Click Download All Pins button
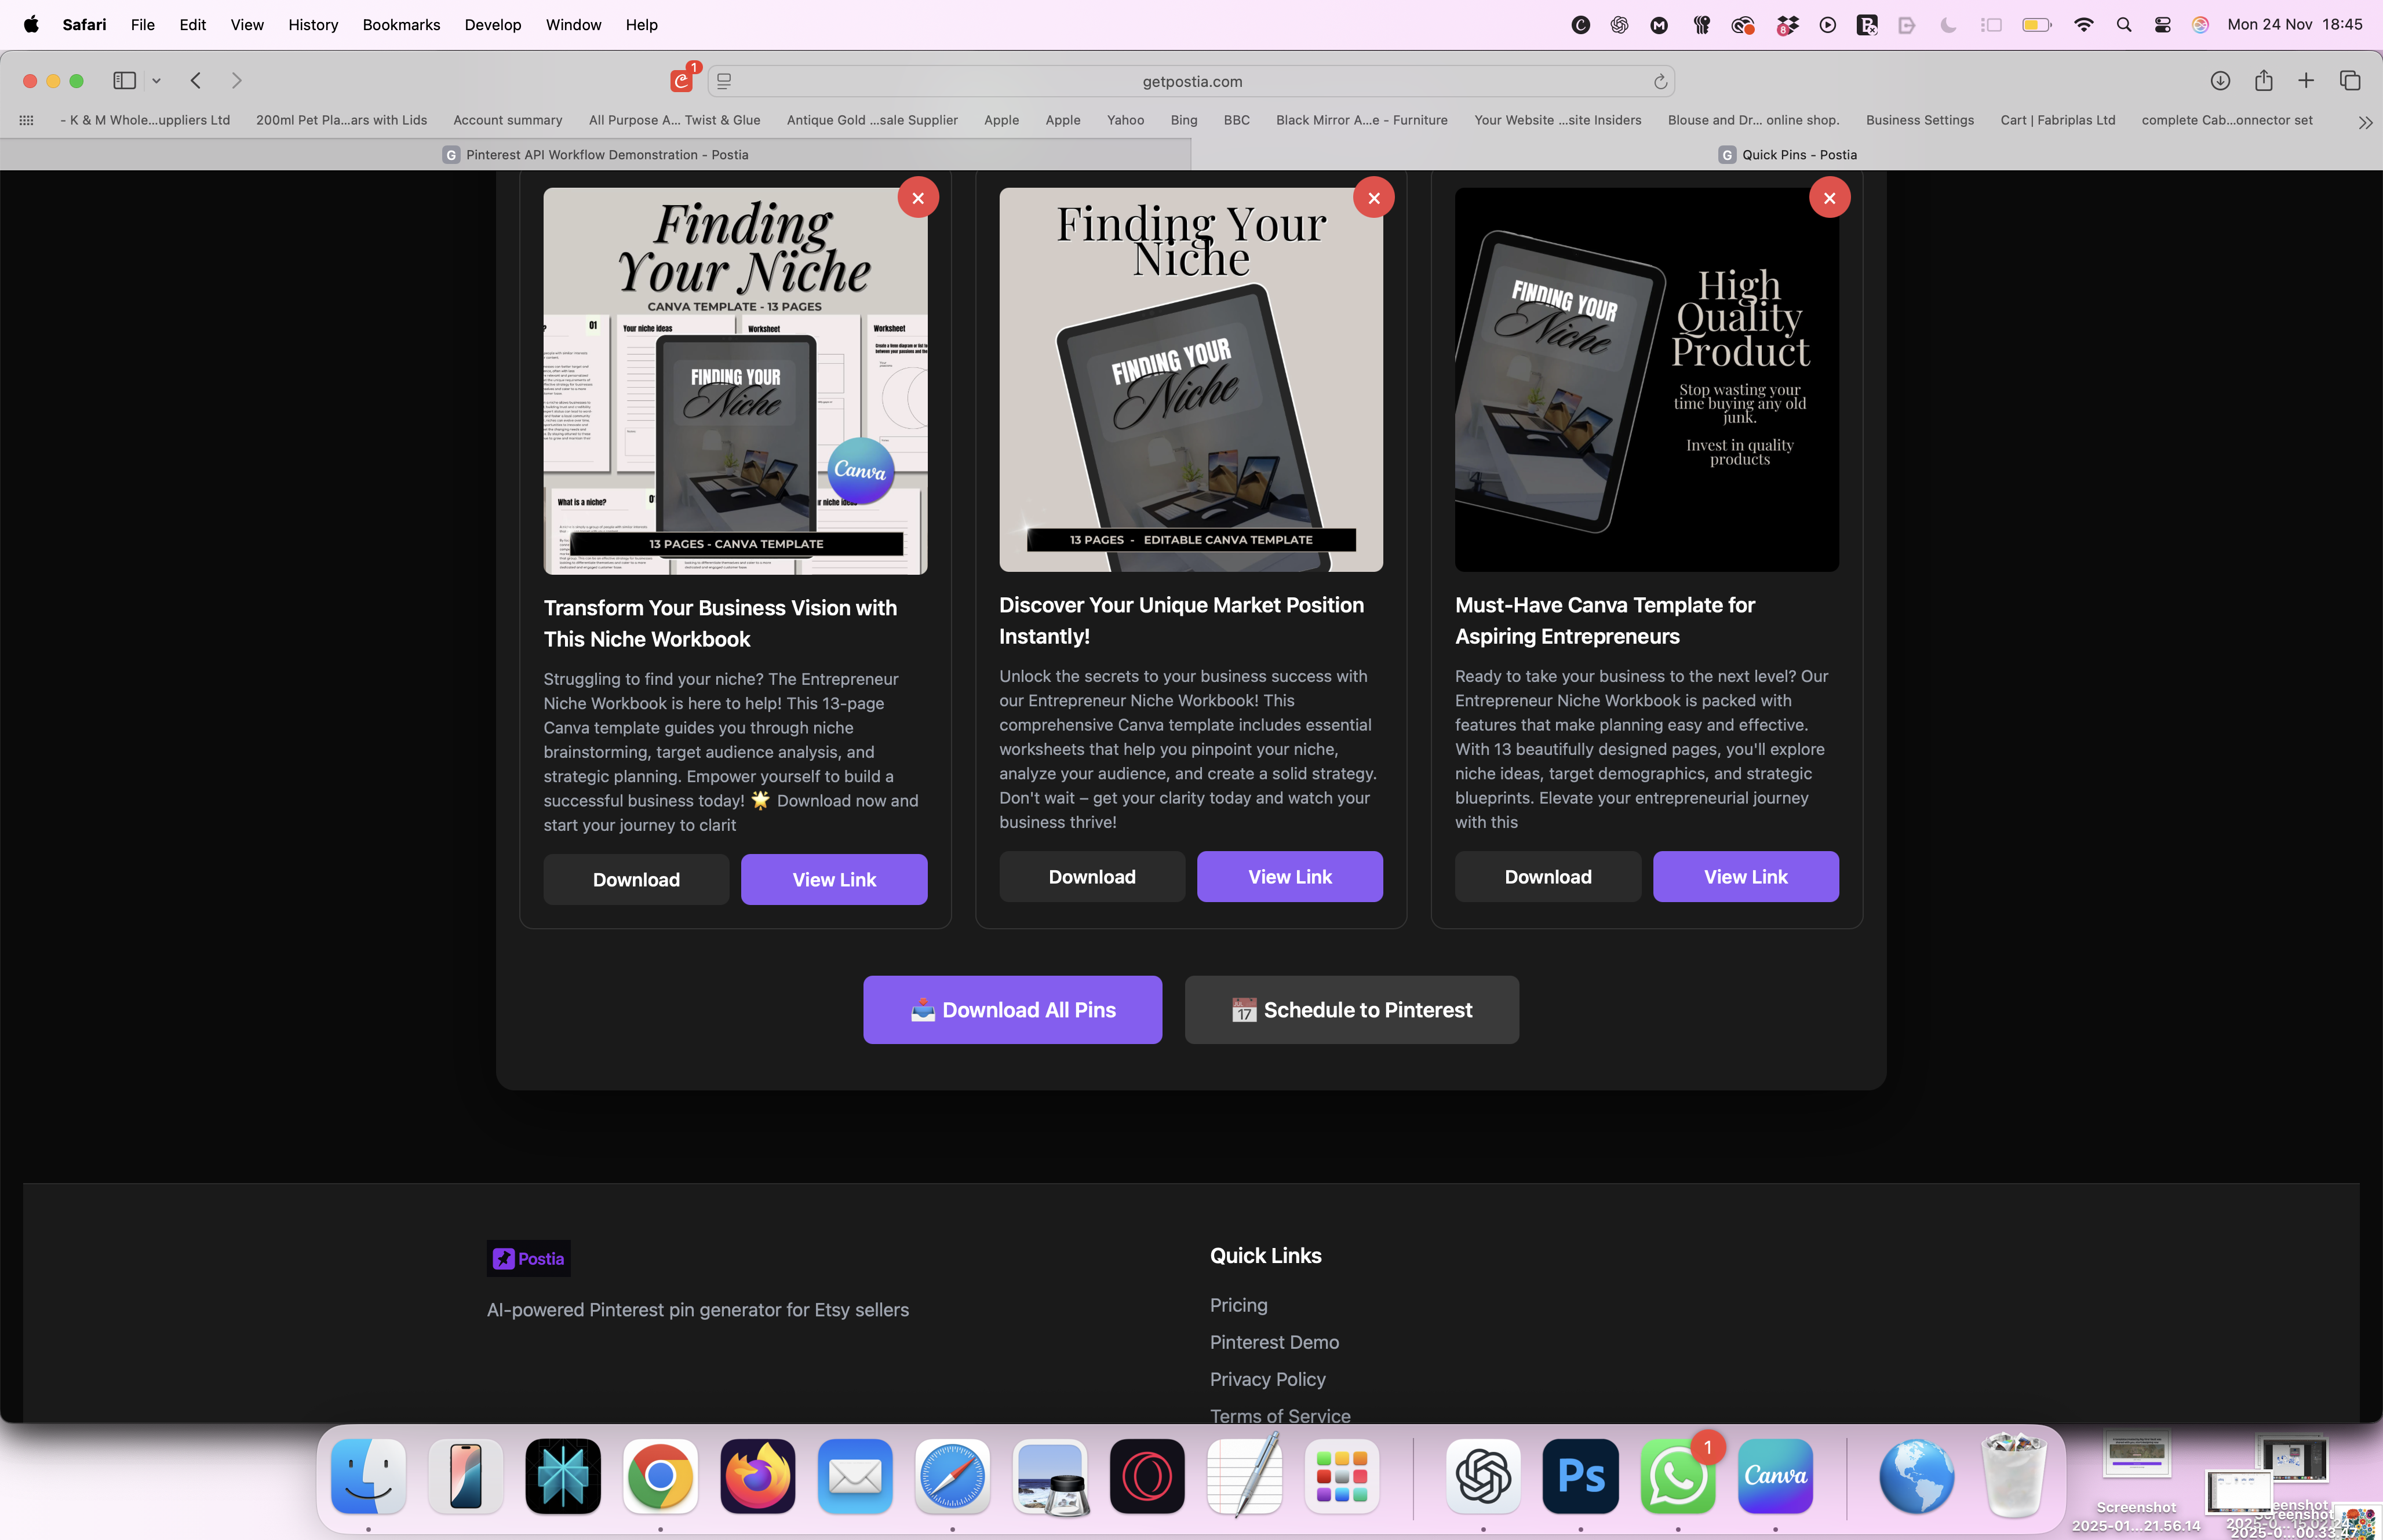Screen dimensions: 2383x1540 1012,1010
